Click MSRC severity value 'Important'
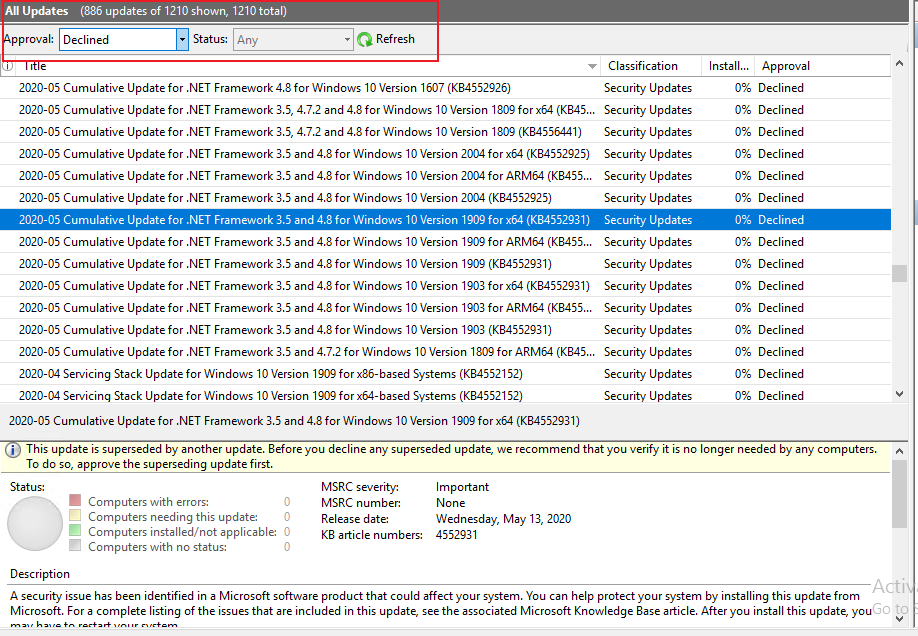 [x=462, y=487]
